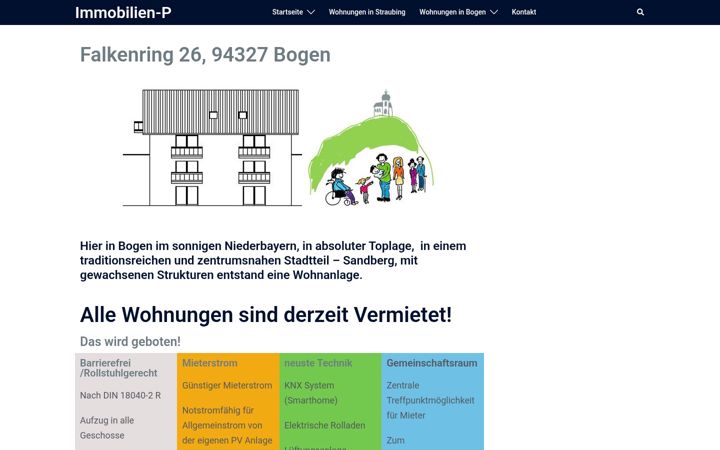Click 'Elektrische Rolladen' text

point(325,425)
